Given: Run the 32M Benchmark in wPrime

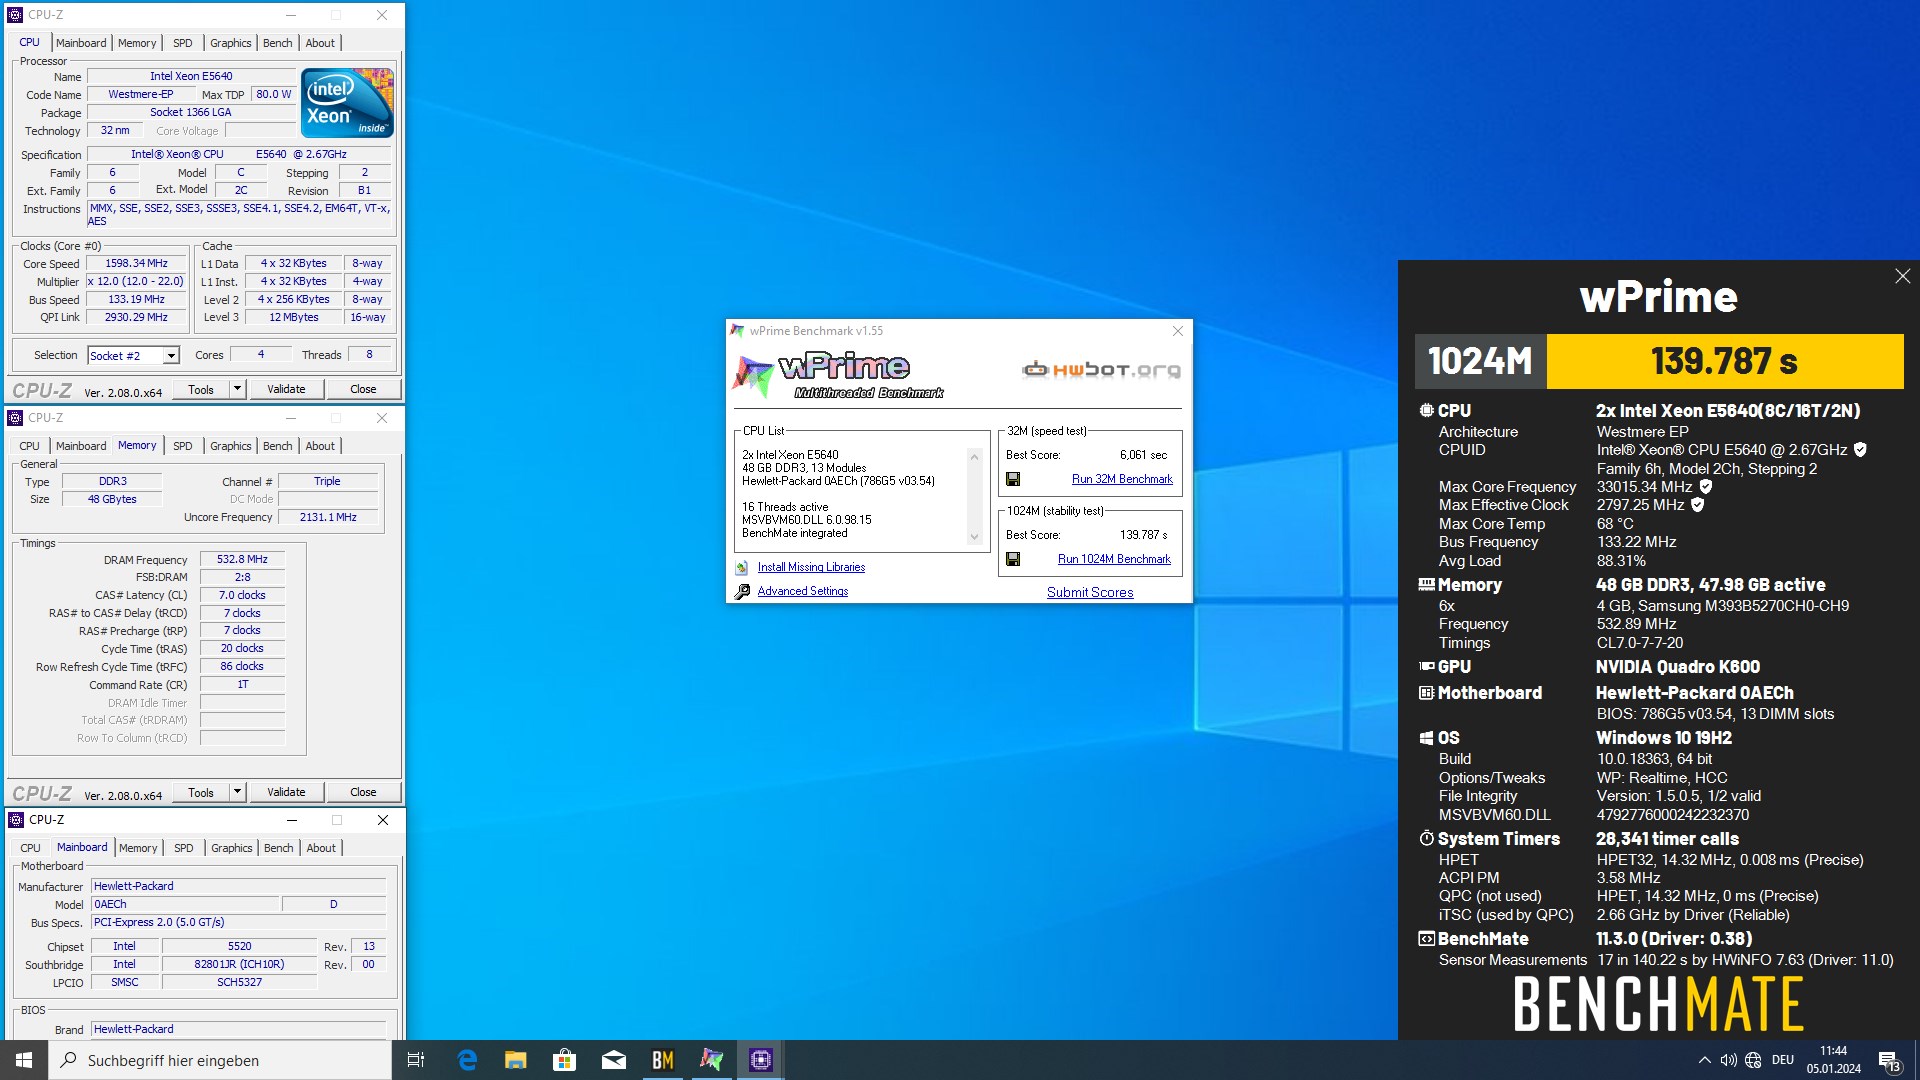Looking at the screenshot, I should click(x=1122, y=479).
